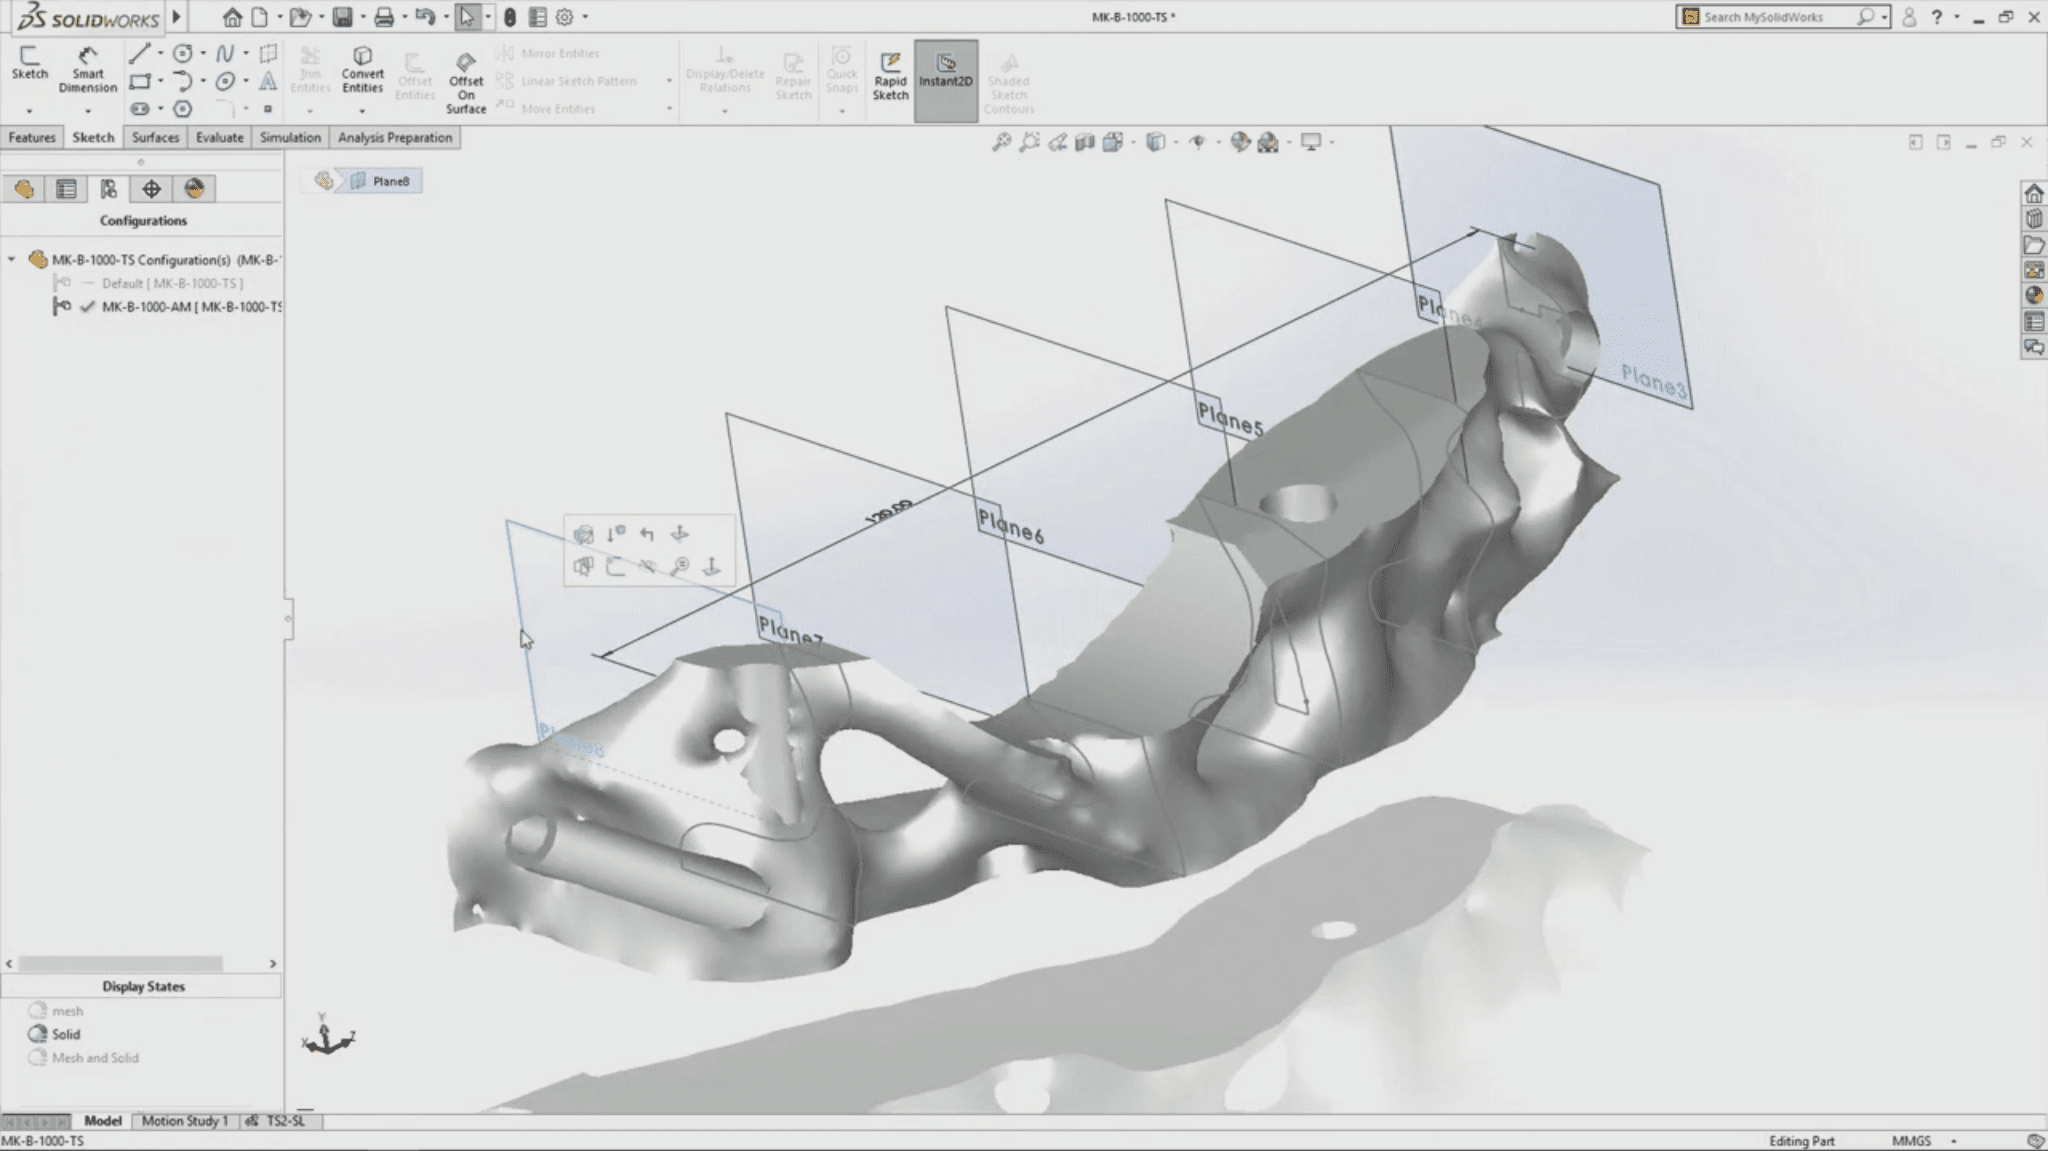This screenshot has height=1151, width=2048.
Task: Save the document with disk icon
Action: 342,17
